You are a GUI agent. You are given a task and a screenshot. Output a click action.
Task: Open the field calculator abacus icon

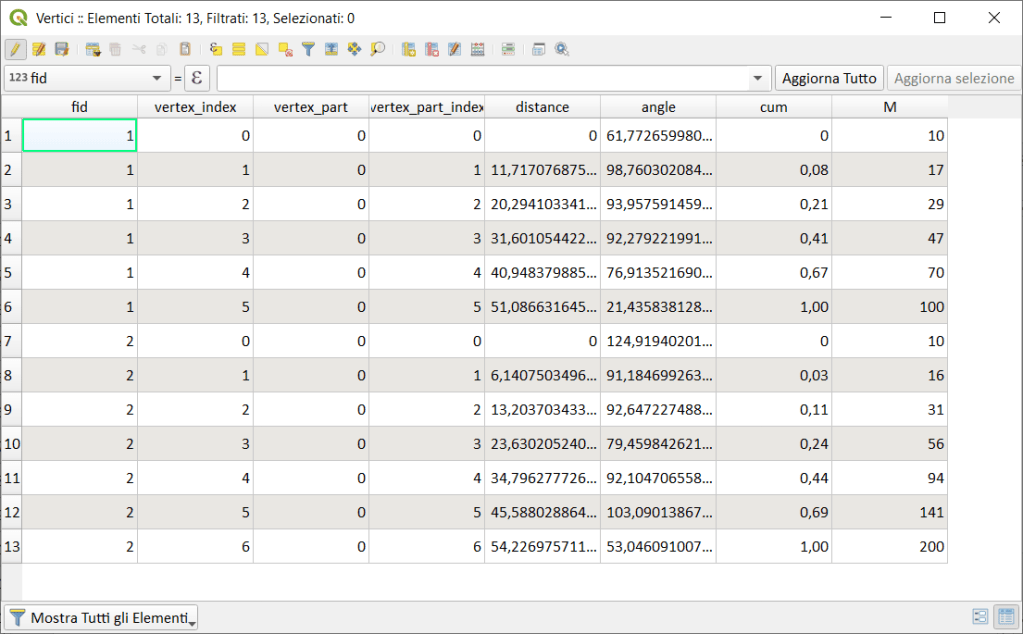coord(477,49)
